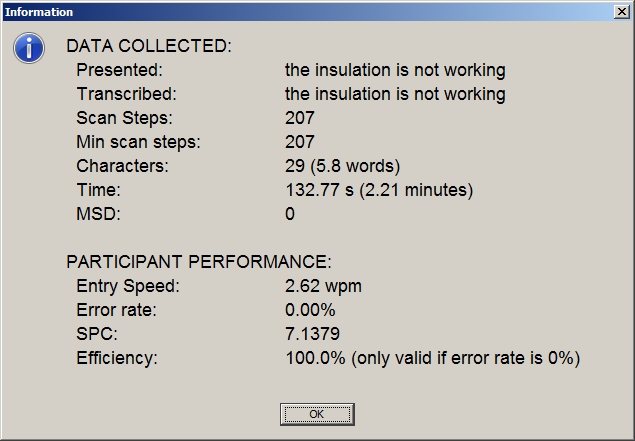The height and width of the screenshot is (441, 635).
Task: Click the transcribed phrase text value
Action: [x=395, y=94]
